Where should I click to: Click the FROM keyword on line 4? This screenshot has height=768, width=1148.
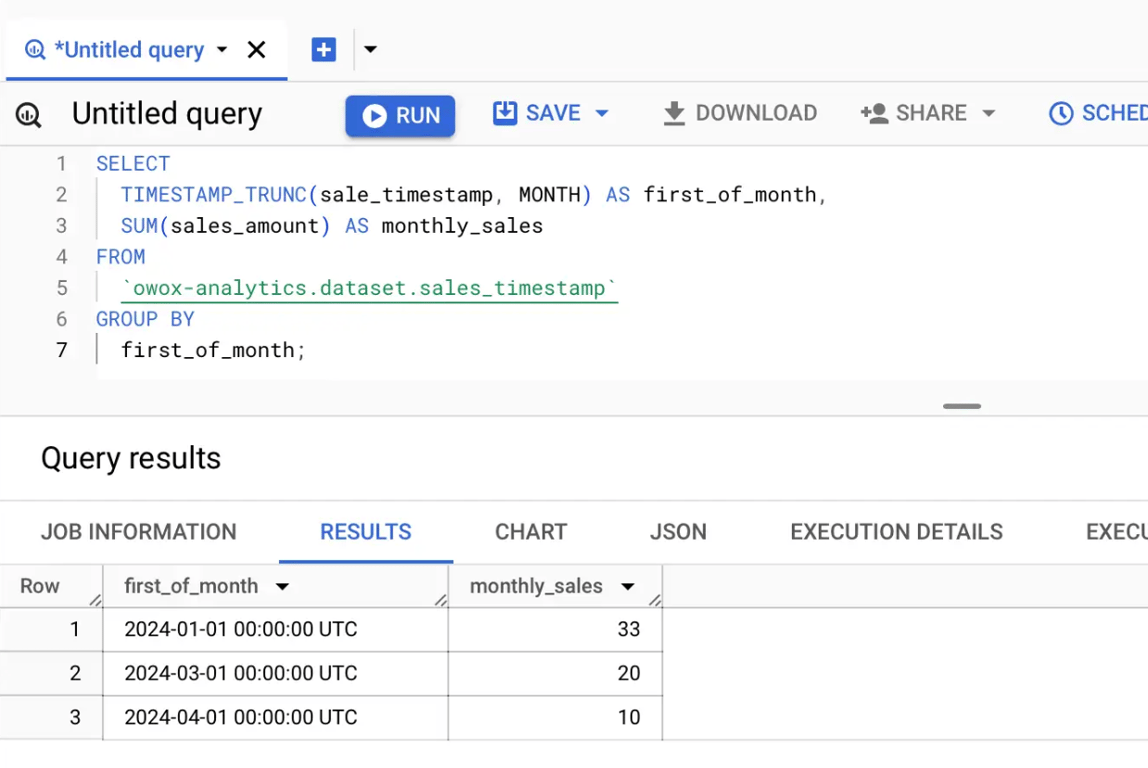[121, 257]
